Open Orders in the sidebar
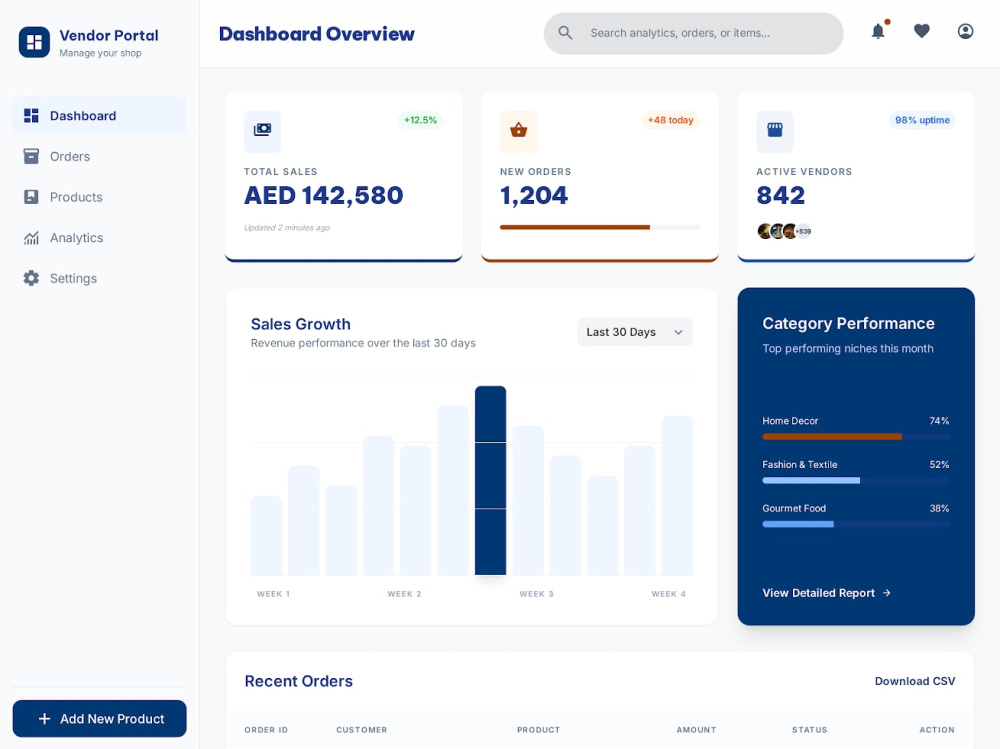Image resolution: width=1000 pixels, height=749 pixels. (x=99, y=156)
